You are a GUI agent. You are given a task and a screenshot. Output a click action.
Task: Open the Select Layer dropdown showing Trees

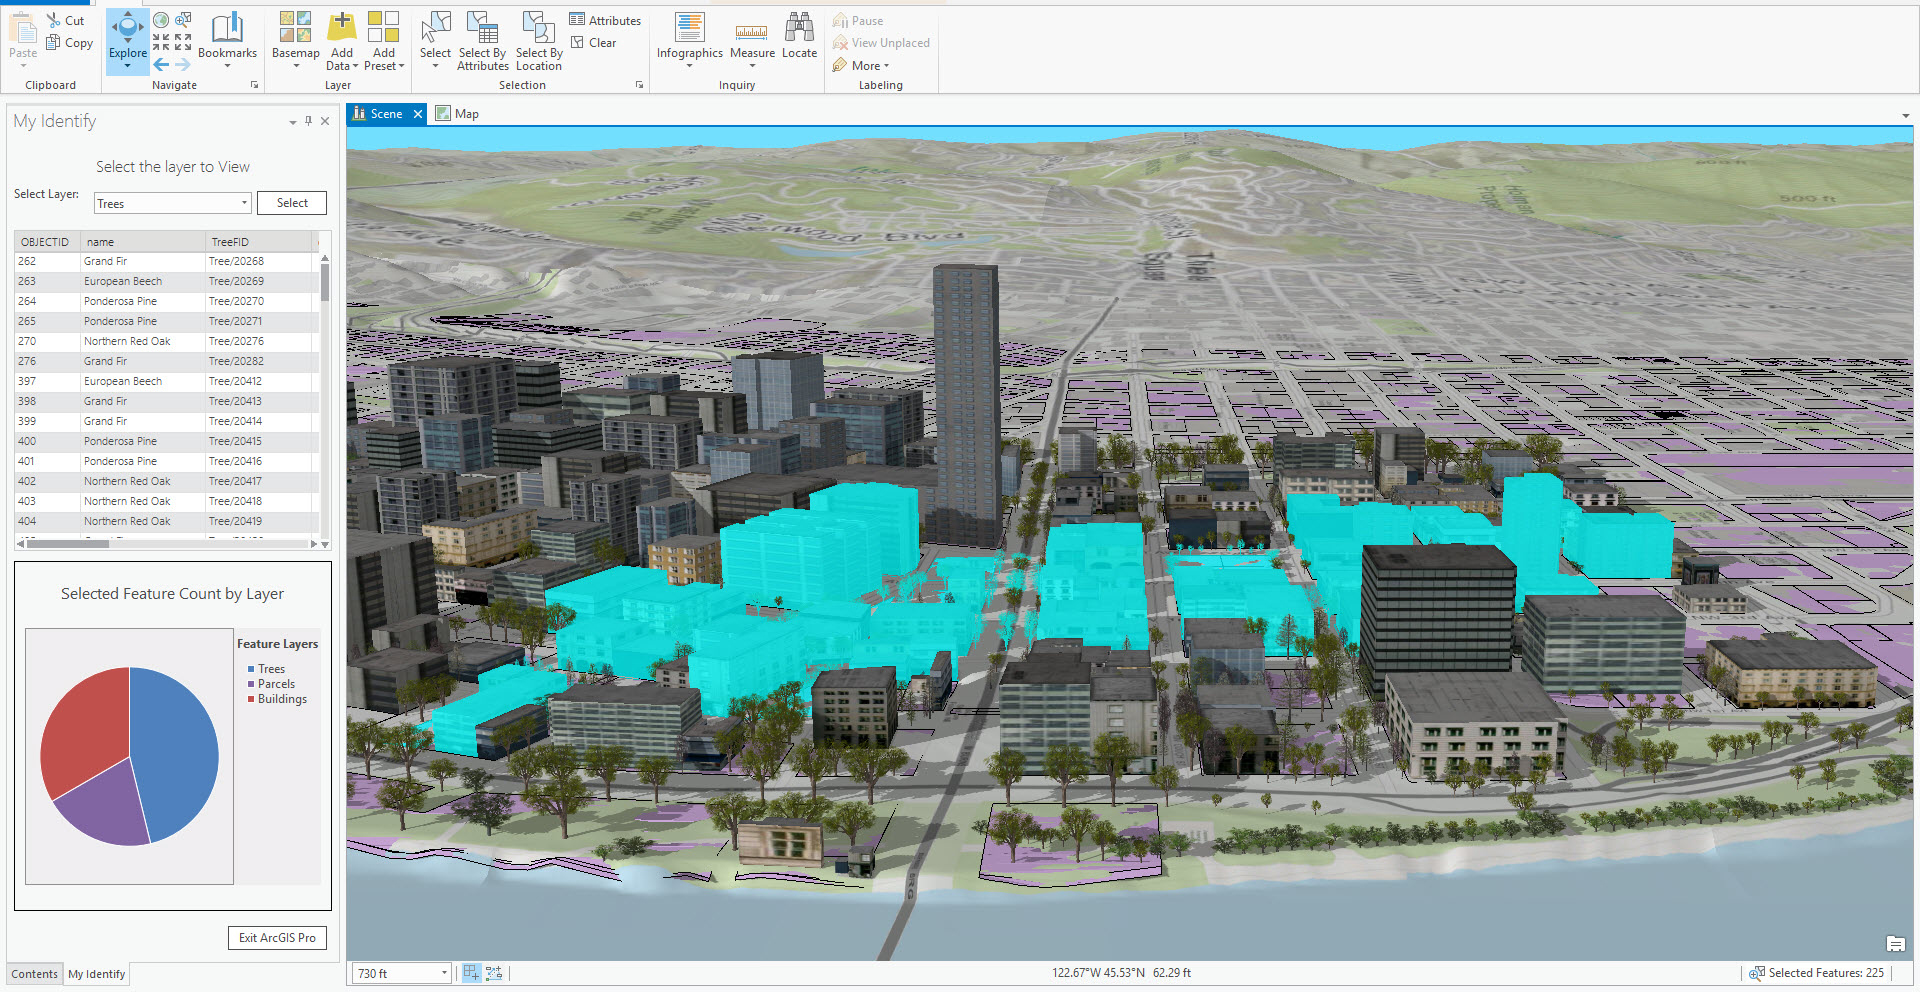[172, 203]
